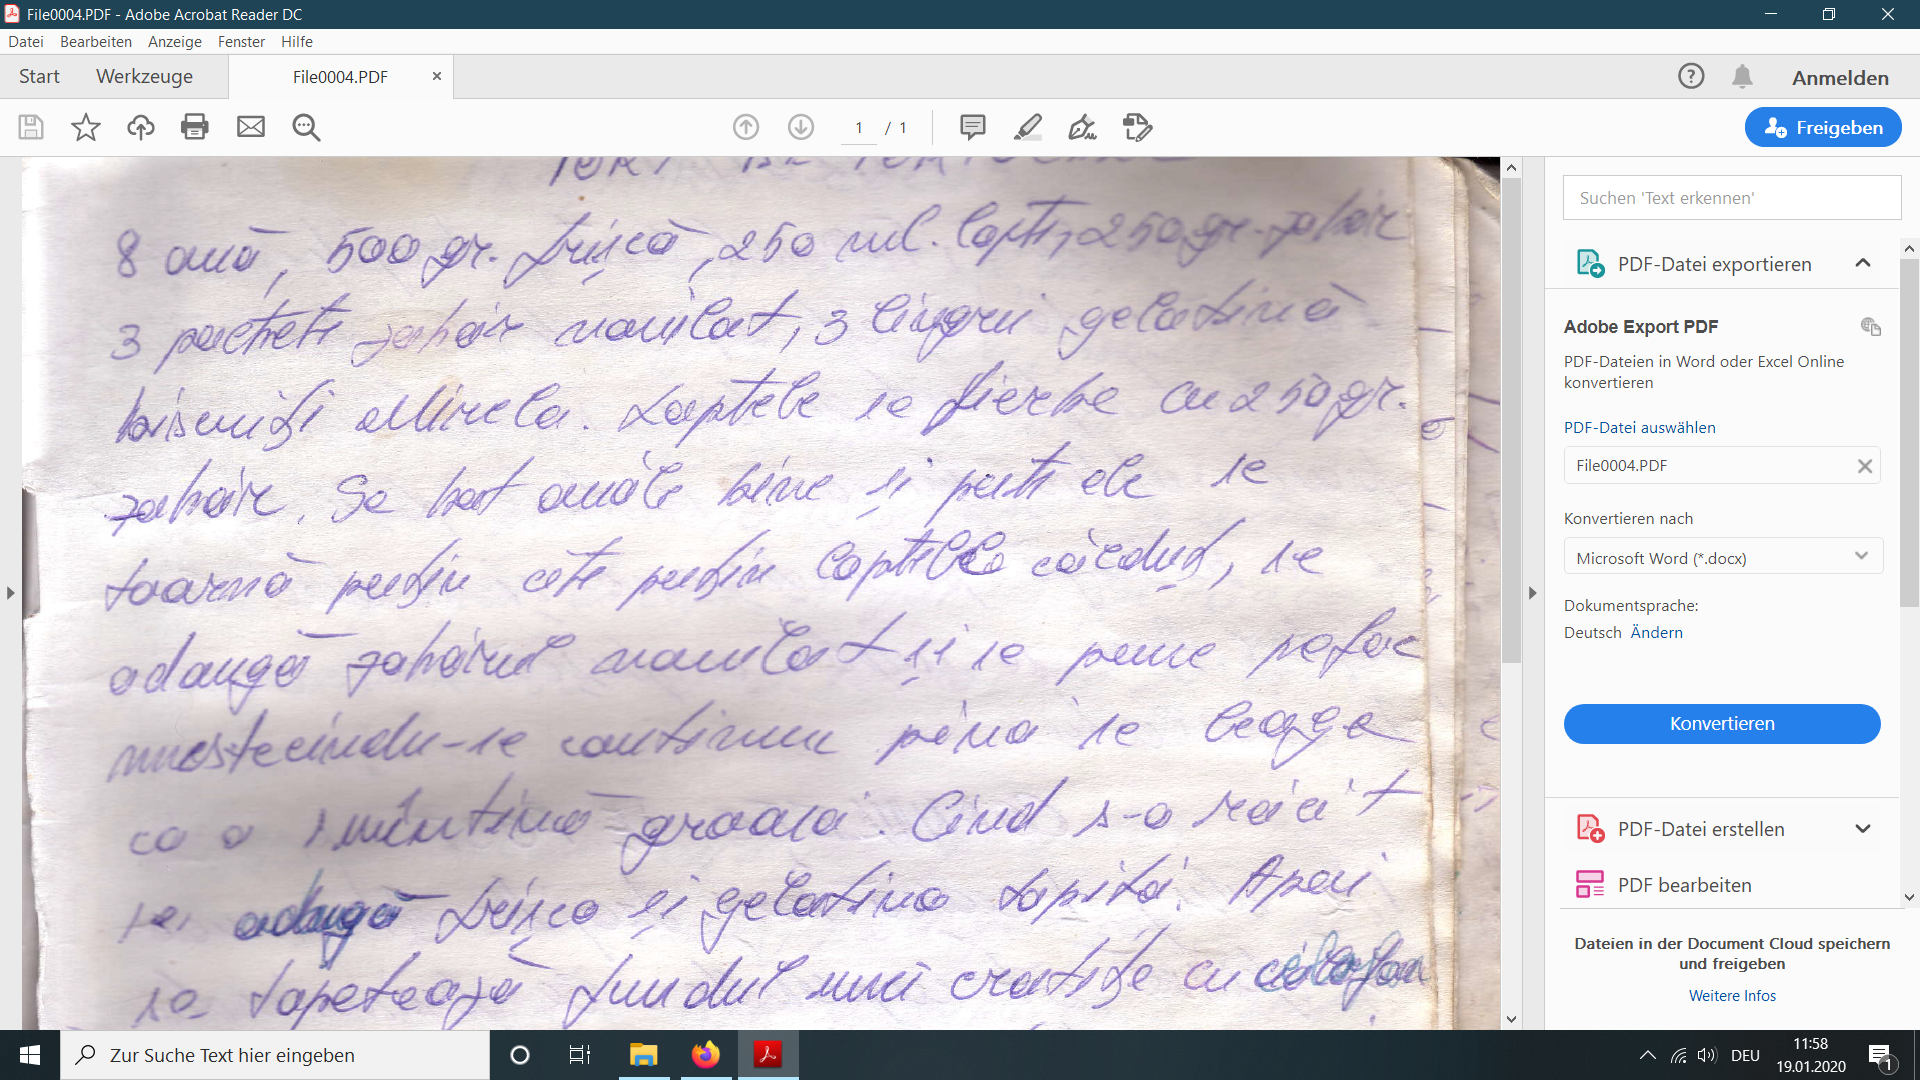
Task: Collapse the PDF-Datei exportieren section
Action: [1863, 263]
